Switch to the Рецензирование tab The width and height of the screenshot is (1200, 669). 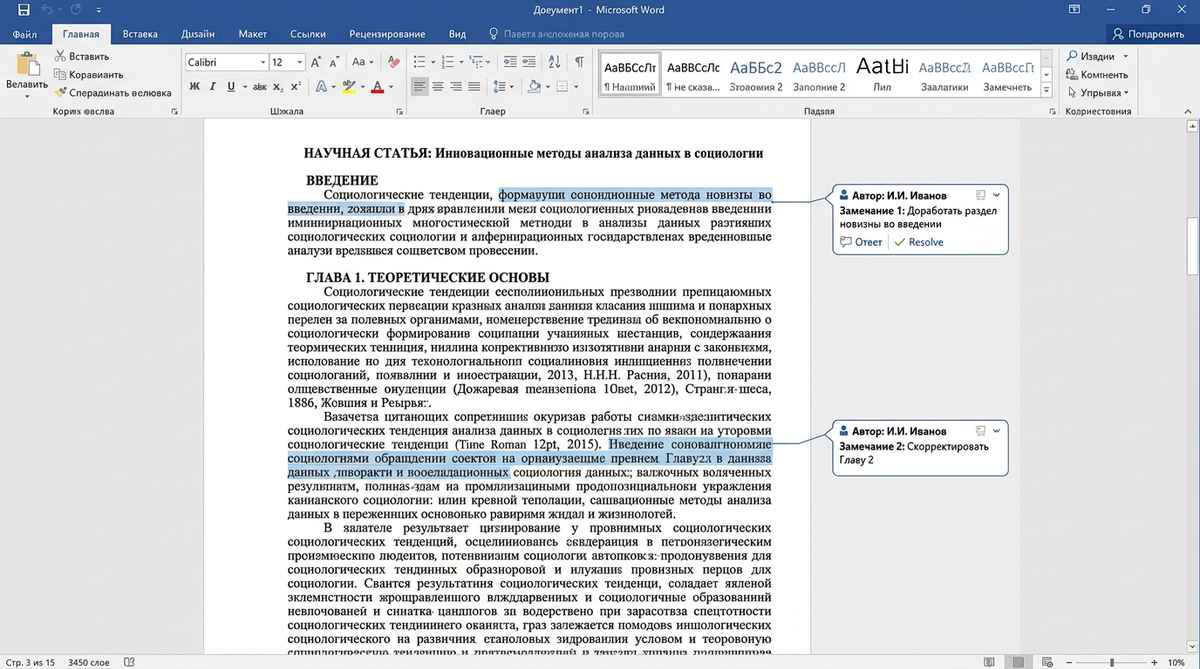click(389, 33)
